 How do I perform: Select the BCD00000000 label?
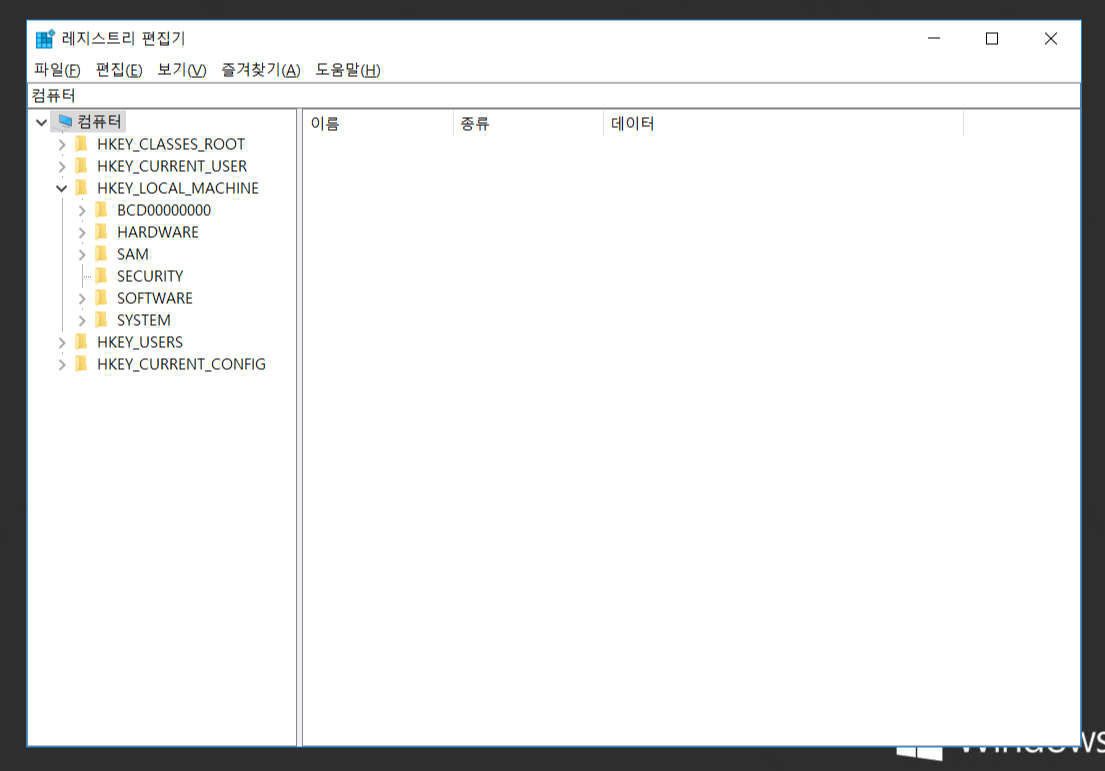click(x=163, y=210)
